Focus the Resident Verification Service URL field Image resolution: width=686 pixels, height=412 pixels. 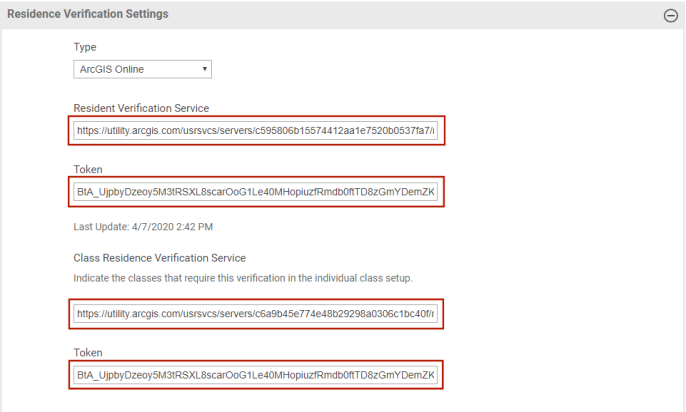(x=256, y=131)
